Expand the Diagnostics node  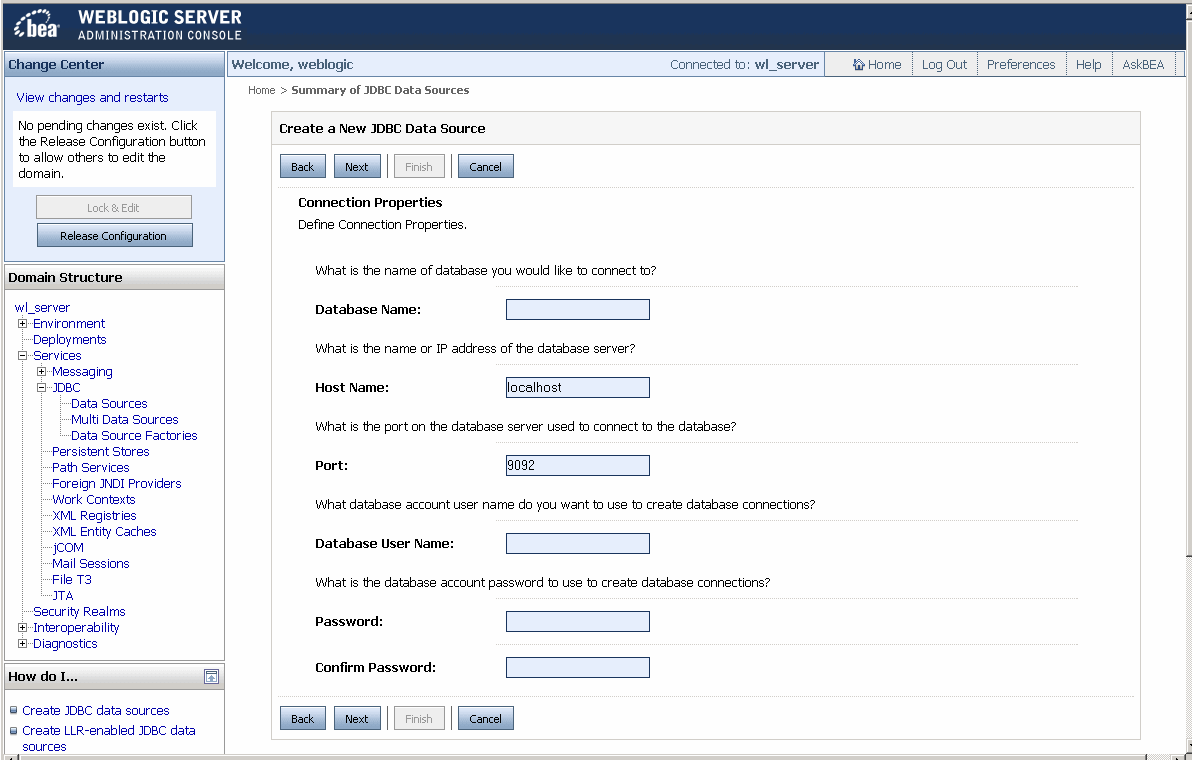point(22,643)
